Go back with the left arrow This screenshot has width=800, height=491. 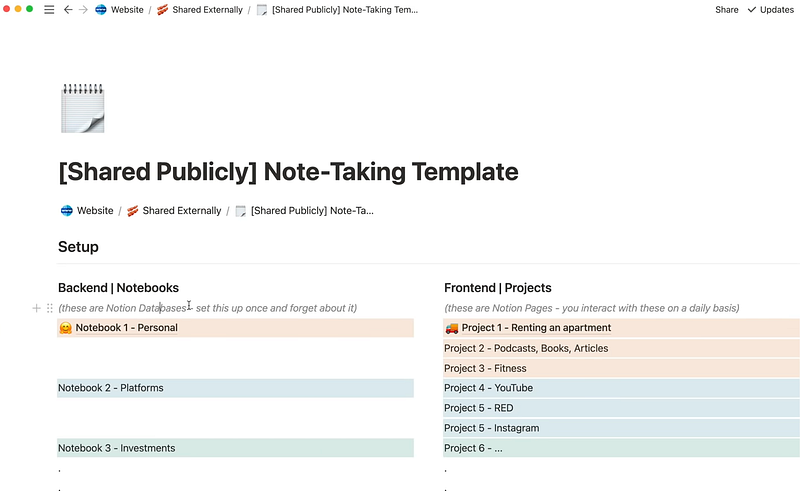(67, 10)
